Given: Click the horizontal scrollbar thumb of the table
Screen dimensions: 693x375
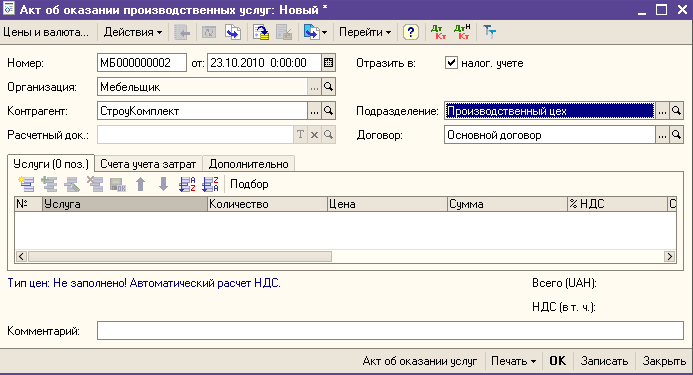Looking at the screenshot, I should (x=179, y=256).
